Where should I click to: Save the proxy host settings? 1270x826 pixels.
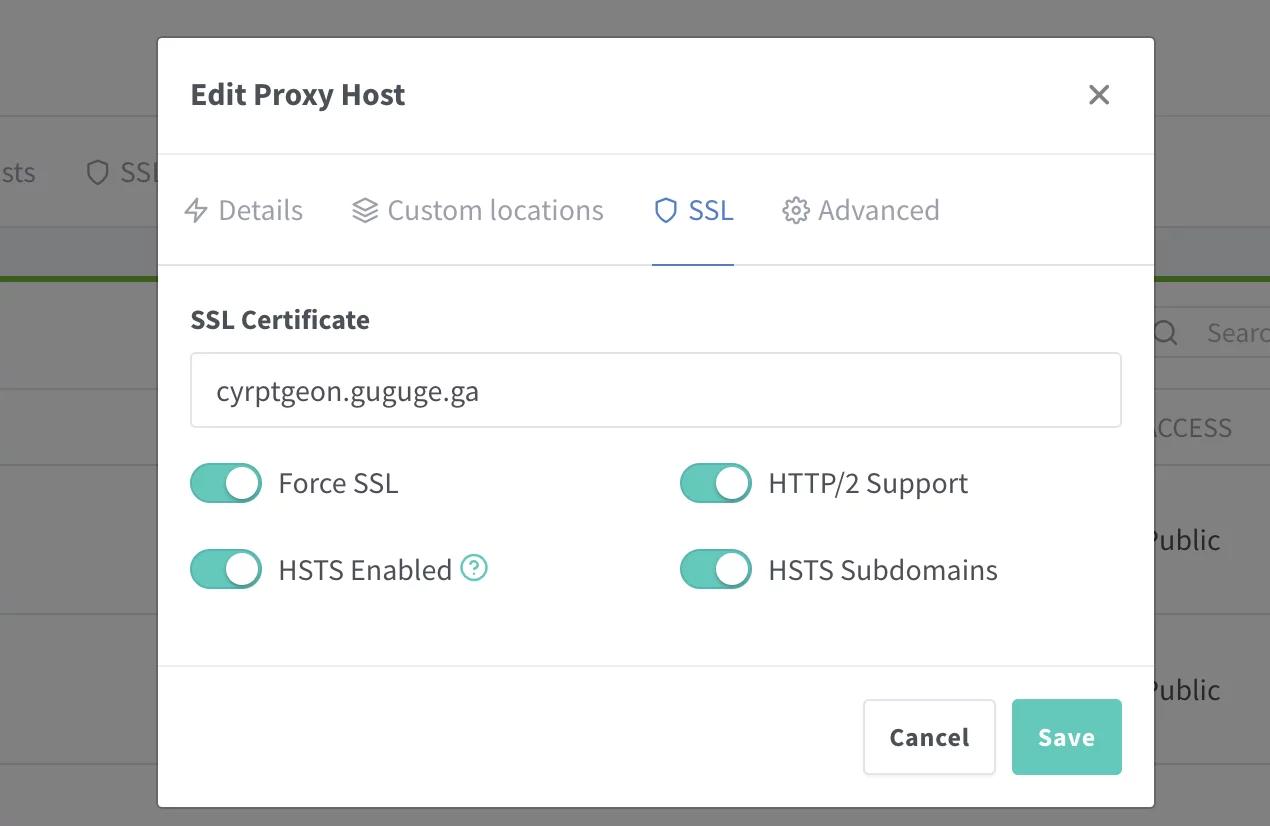click(x=1066, y=737)
